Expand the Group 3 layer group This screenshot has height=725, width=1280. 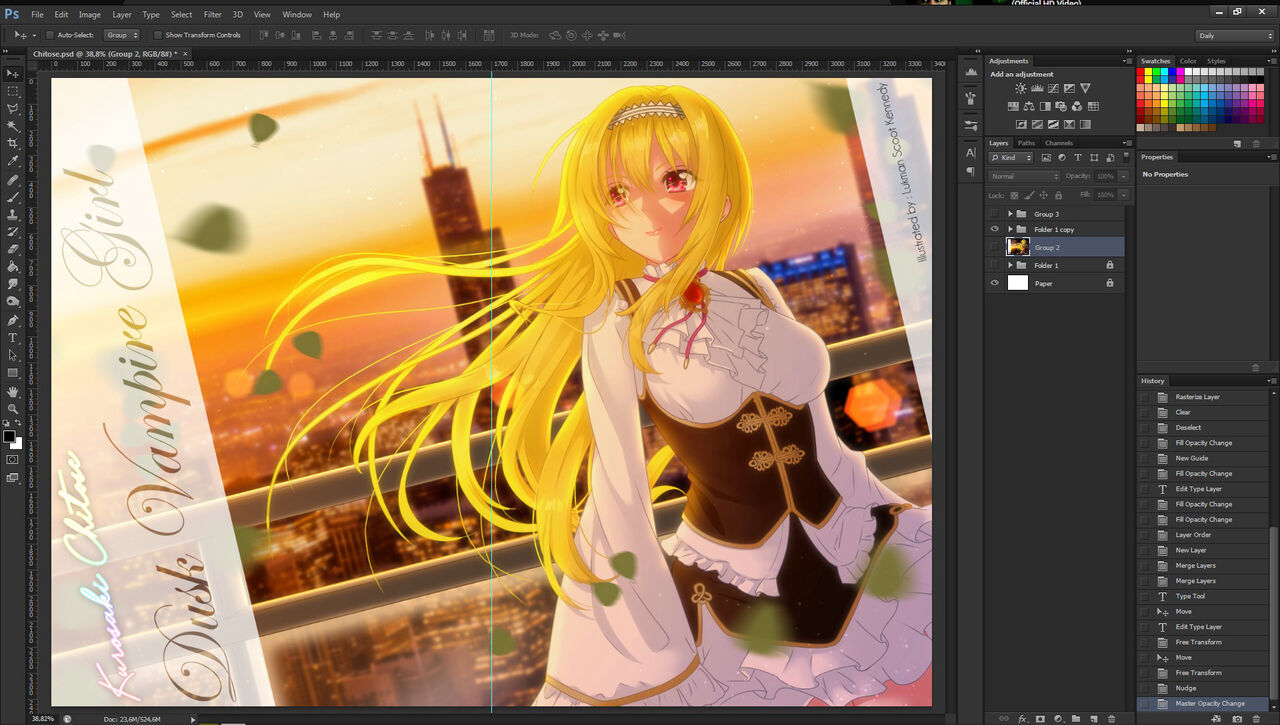pyautogui.click(x=1010, y=214)
